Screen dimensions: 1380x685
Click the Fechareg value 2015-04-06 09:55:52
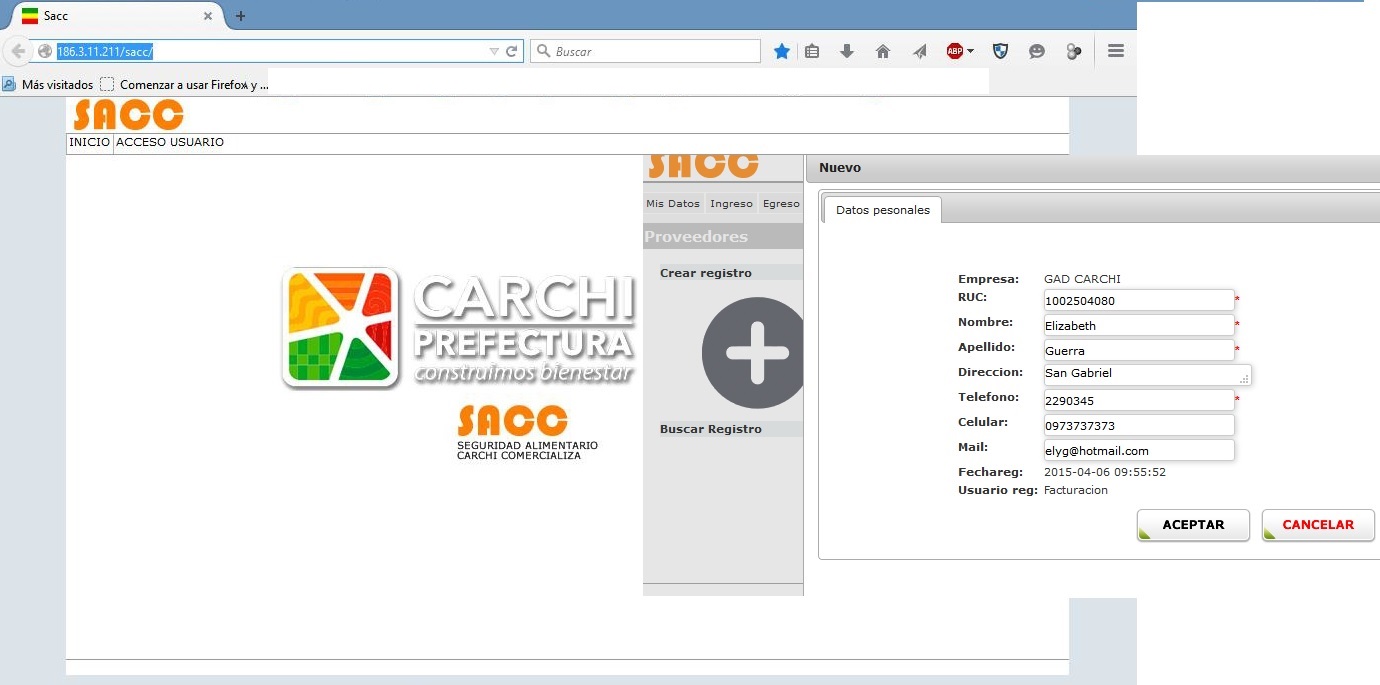pyautogui.click(x=1105, y=472)
